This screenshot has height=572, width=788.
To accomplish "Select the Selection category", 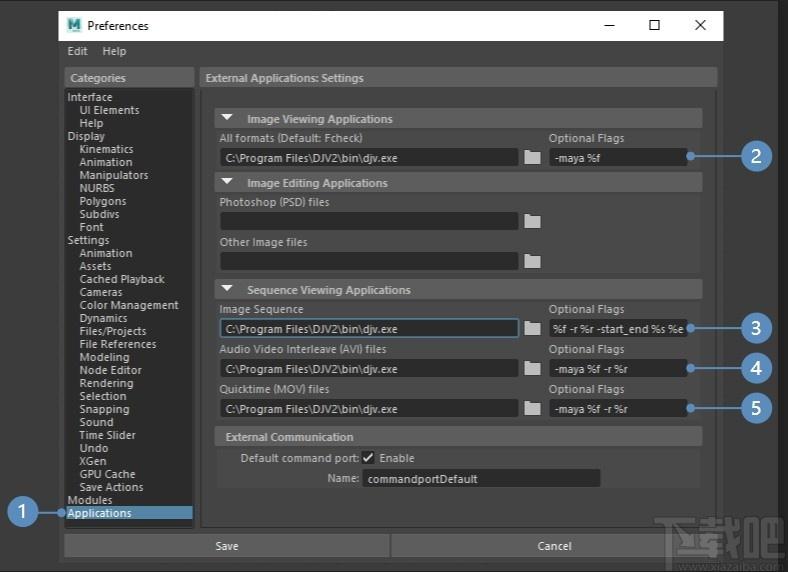I will coord(103,396).
